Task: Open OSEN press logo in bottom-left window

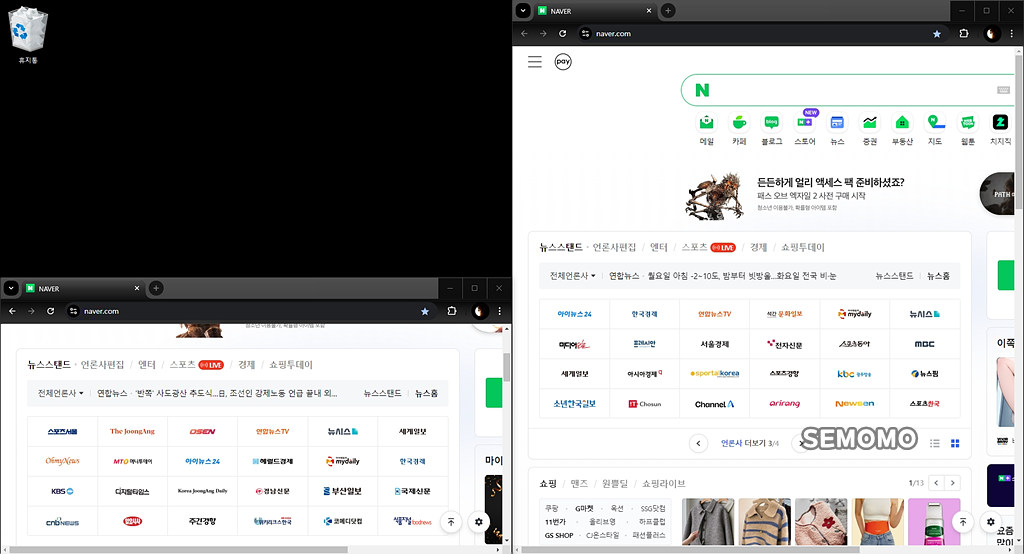Action: (202, 431)
